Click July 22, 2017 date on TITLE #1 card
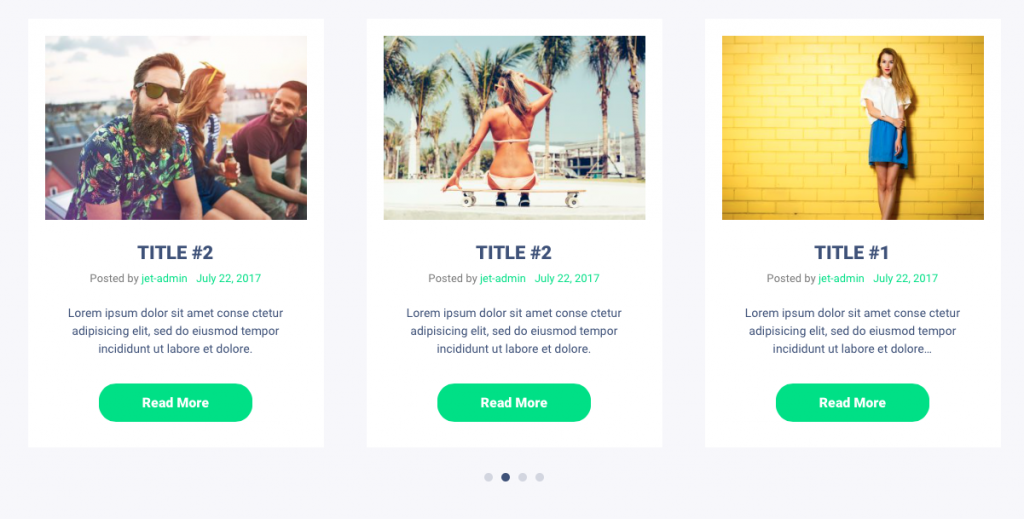This screenshot has height=519, width=1024. click(x=905, y=279)
